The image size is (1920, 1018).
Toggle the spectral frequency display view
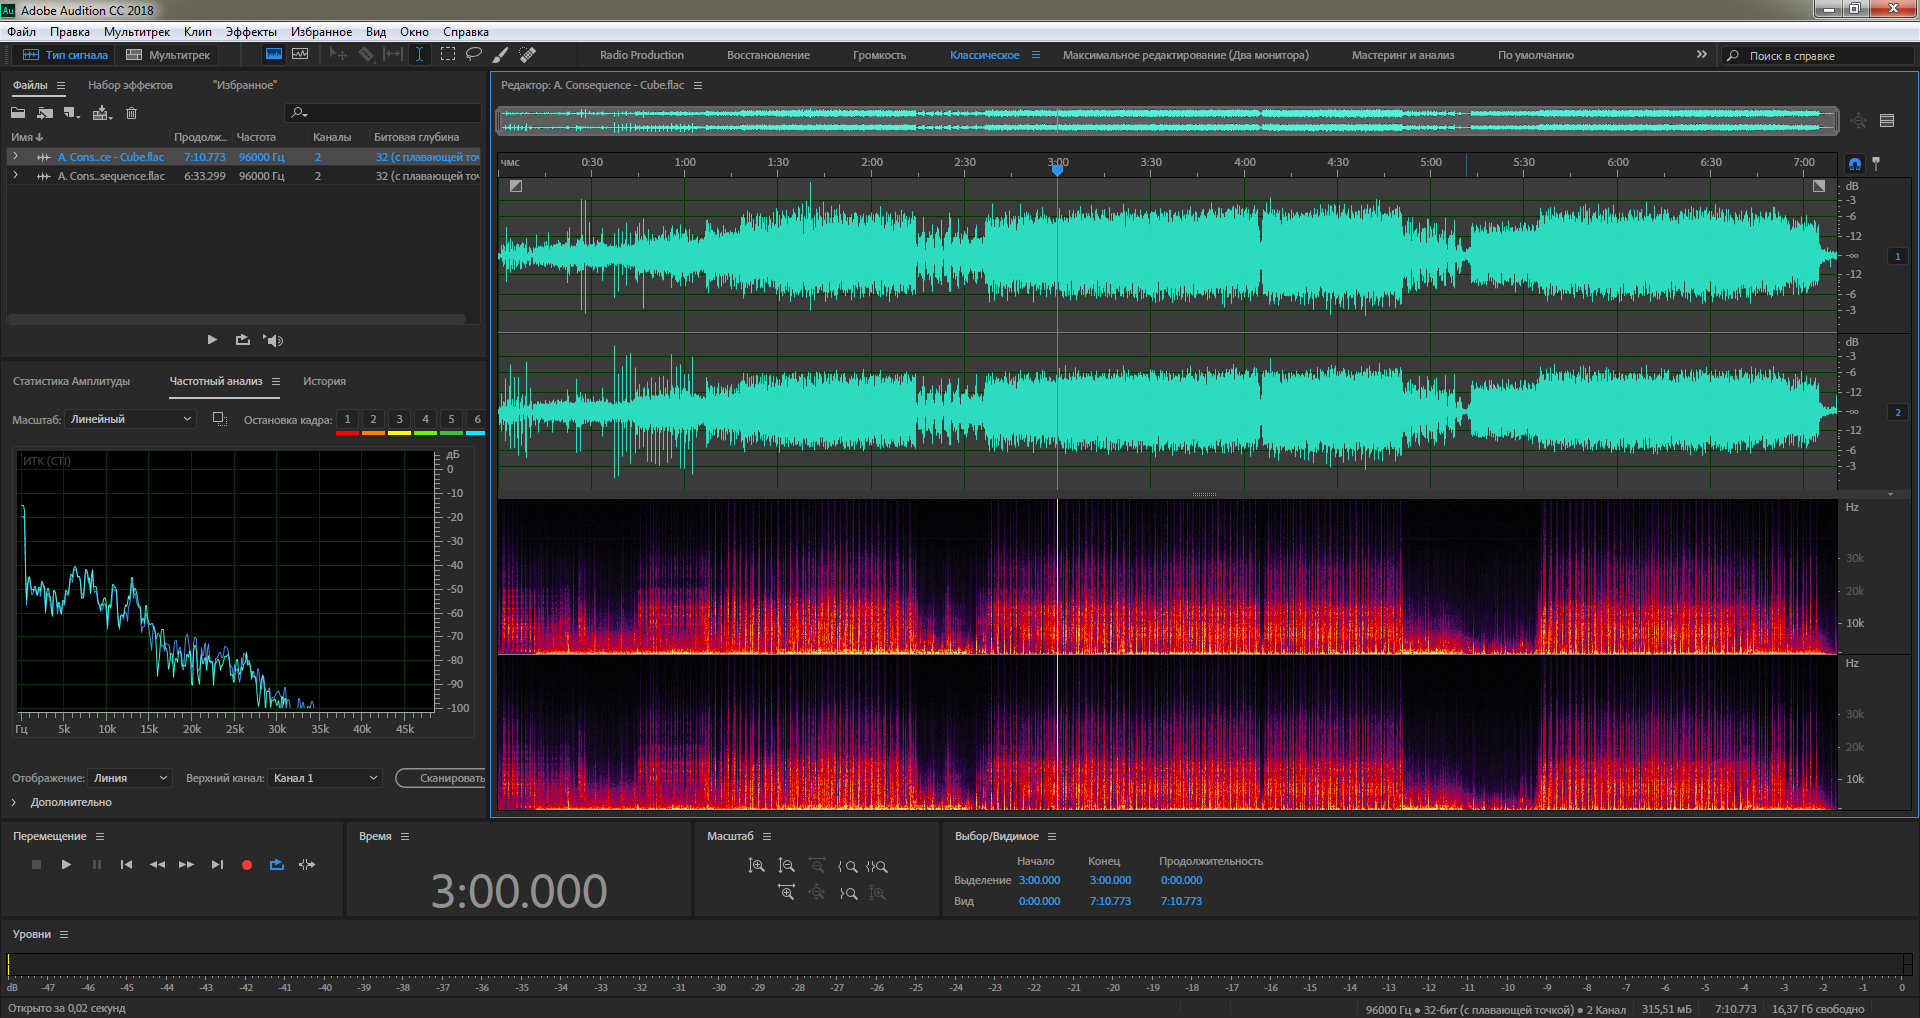(x=299, y=55)
